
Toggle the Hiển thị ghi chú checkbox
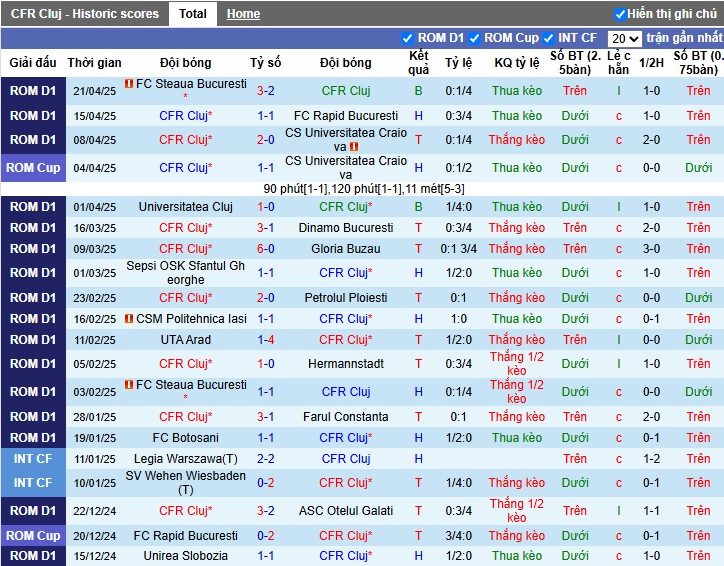620,14
